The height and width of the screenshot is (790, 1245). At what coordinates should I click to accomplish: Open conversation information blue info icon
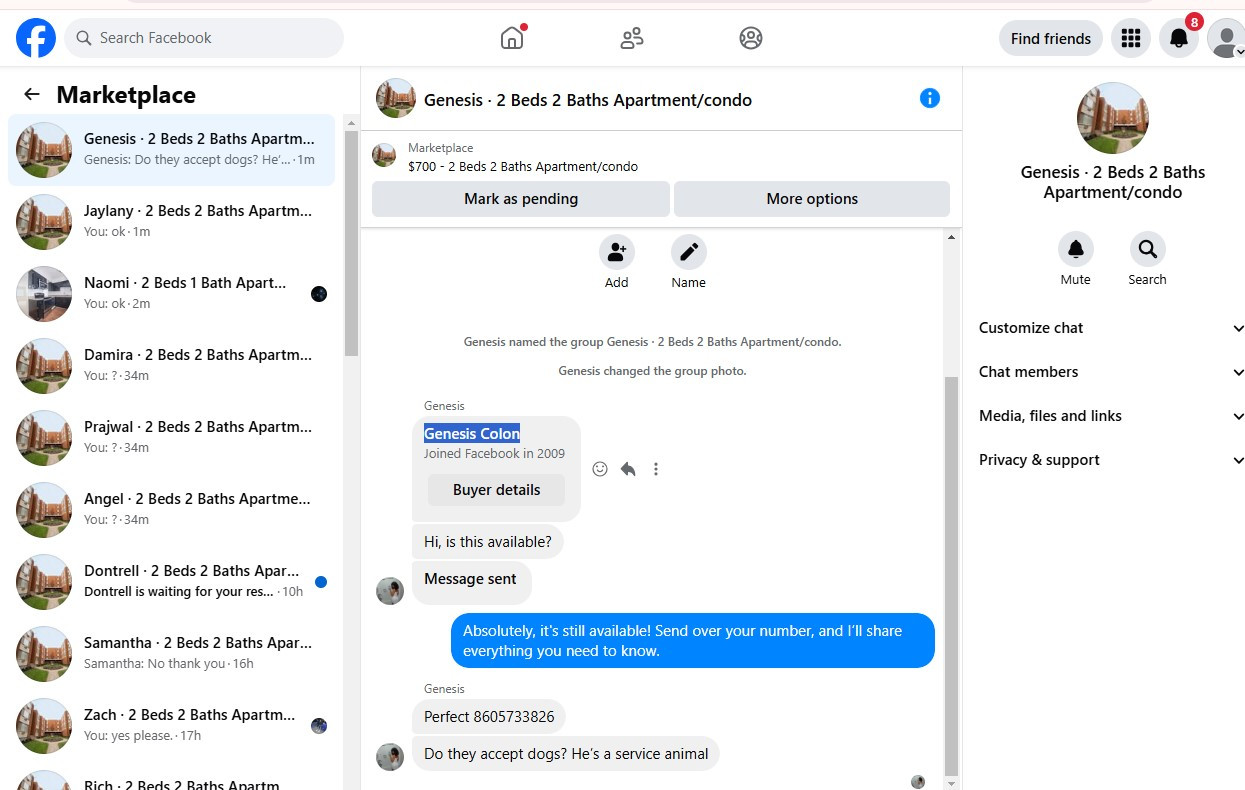coord(930,98)
